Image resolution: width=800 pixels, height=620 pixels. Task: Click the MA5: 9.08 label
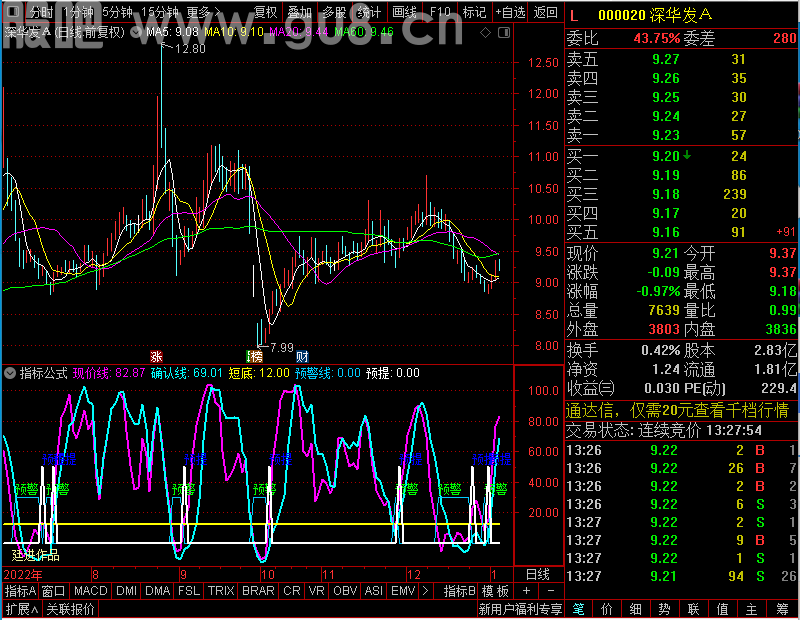click(172, 32)
